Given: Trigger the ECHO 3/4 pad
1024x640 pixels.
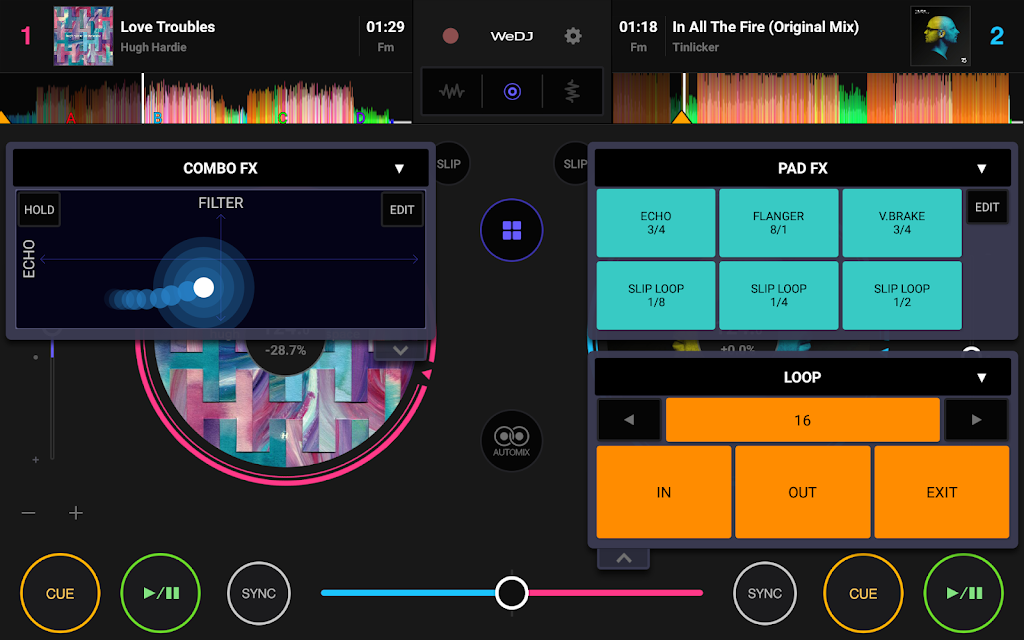Looking at the screenshot, I should [x=656, y=223].
